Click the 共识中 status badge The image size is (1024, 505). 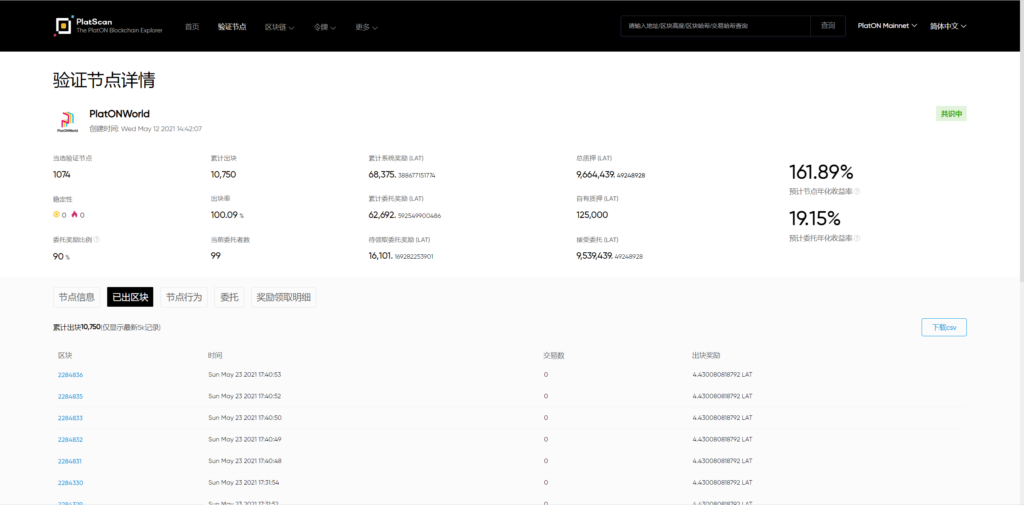click(x=951, y=114)
